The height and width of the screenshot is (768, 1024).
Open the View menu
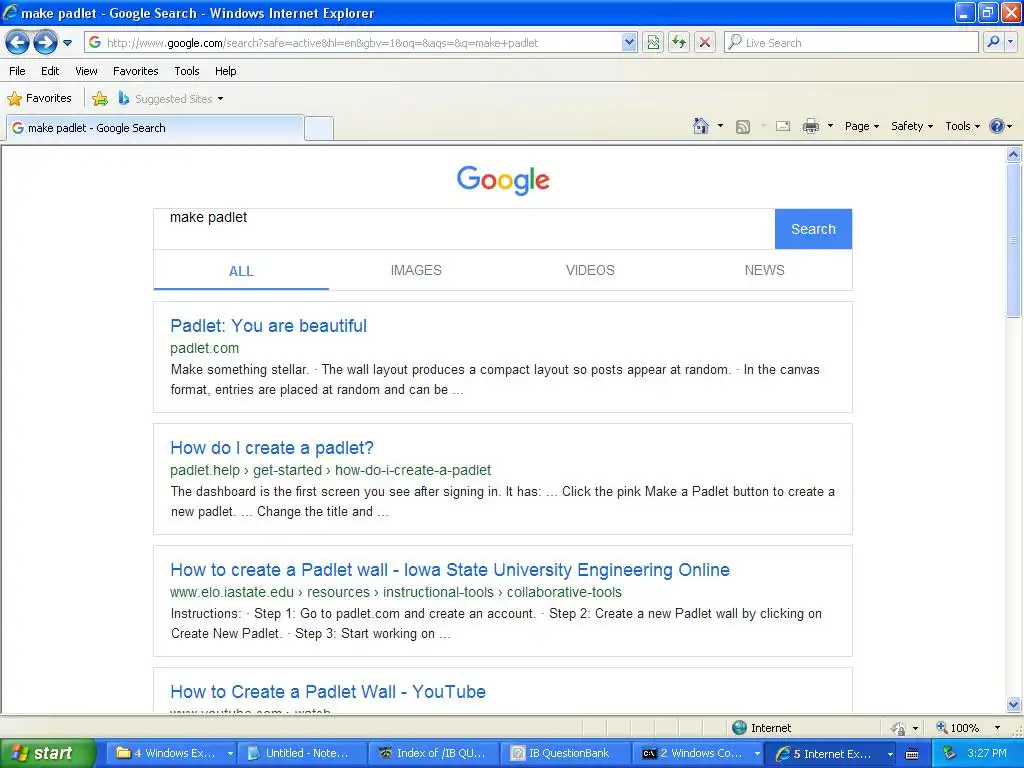pyautogui.click(x=86, y=71)
